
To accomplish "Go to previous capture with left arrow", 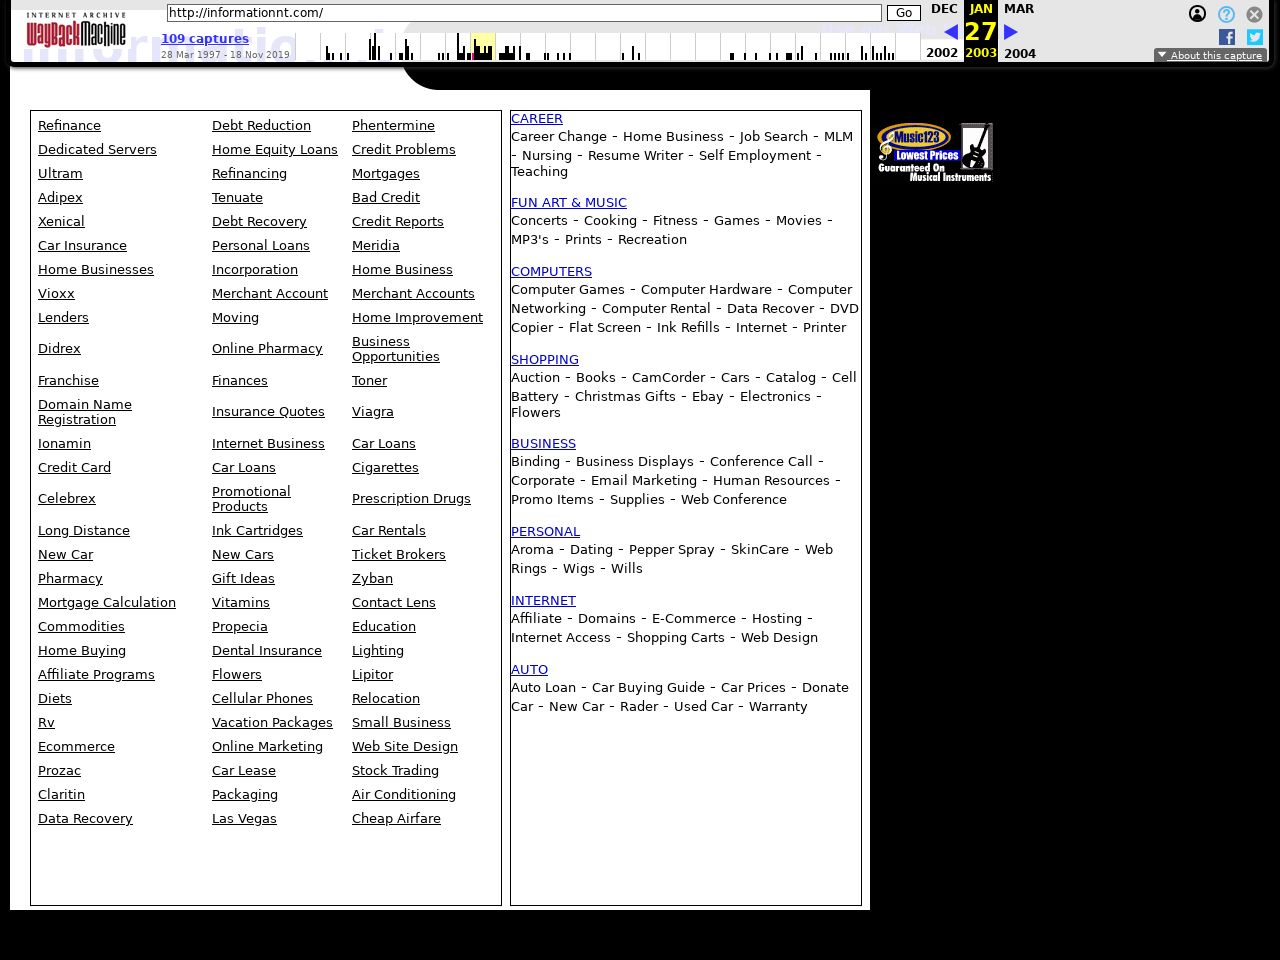I will tap(950, 32).
